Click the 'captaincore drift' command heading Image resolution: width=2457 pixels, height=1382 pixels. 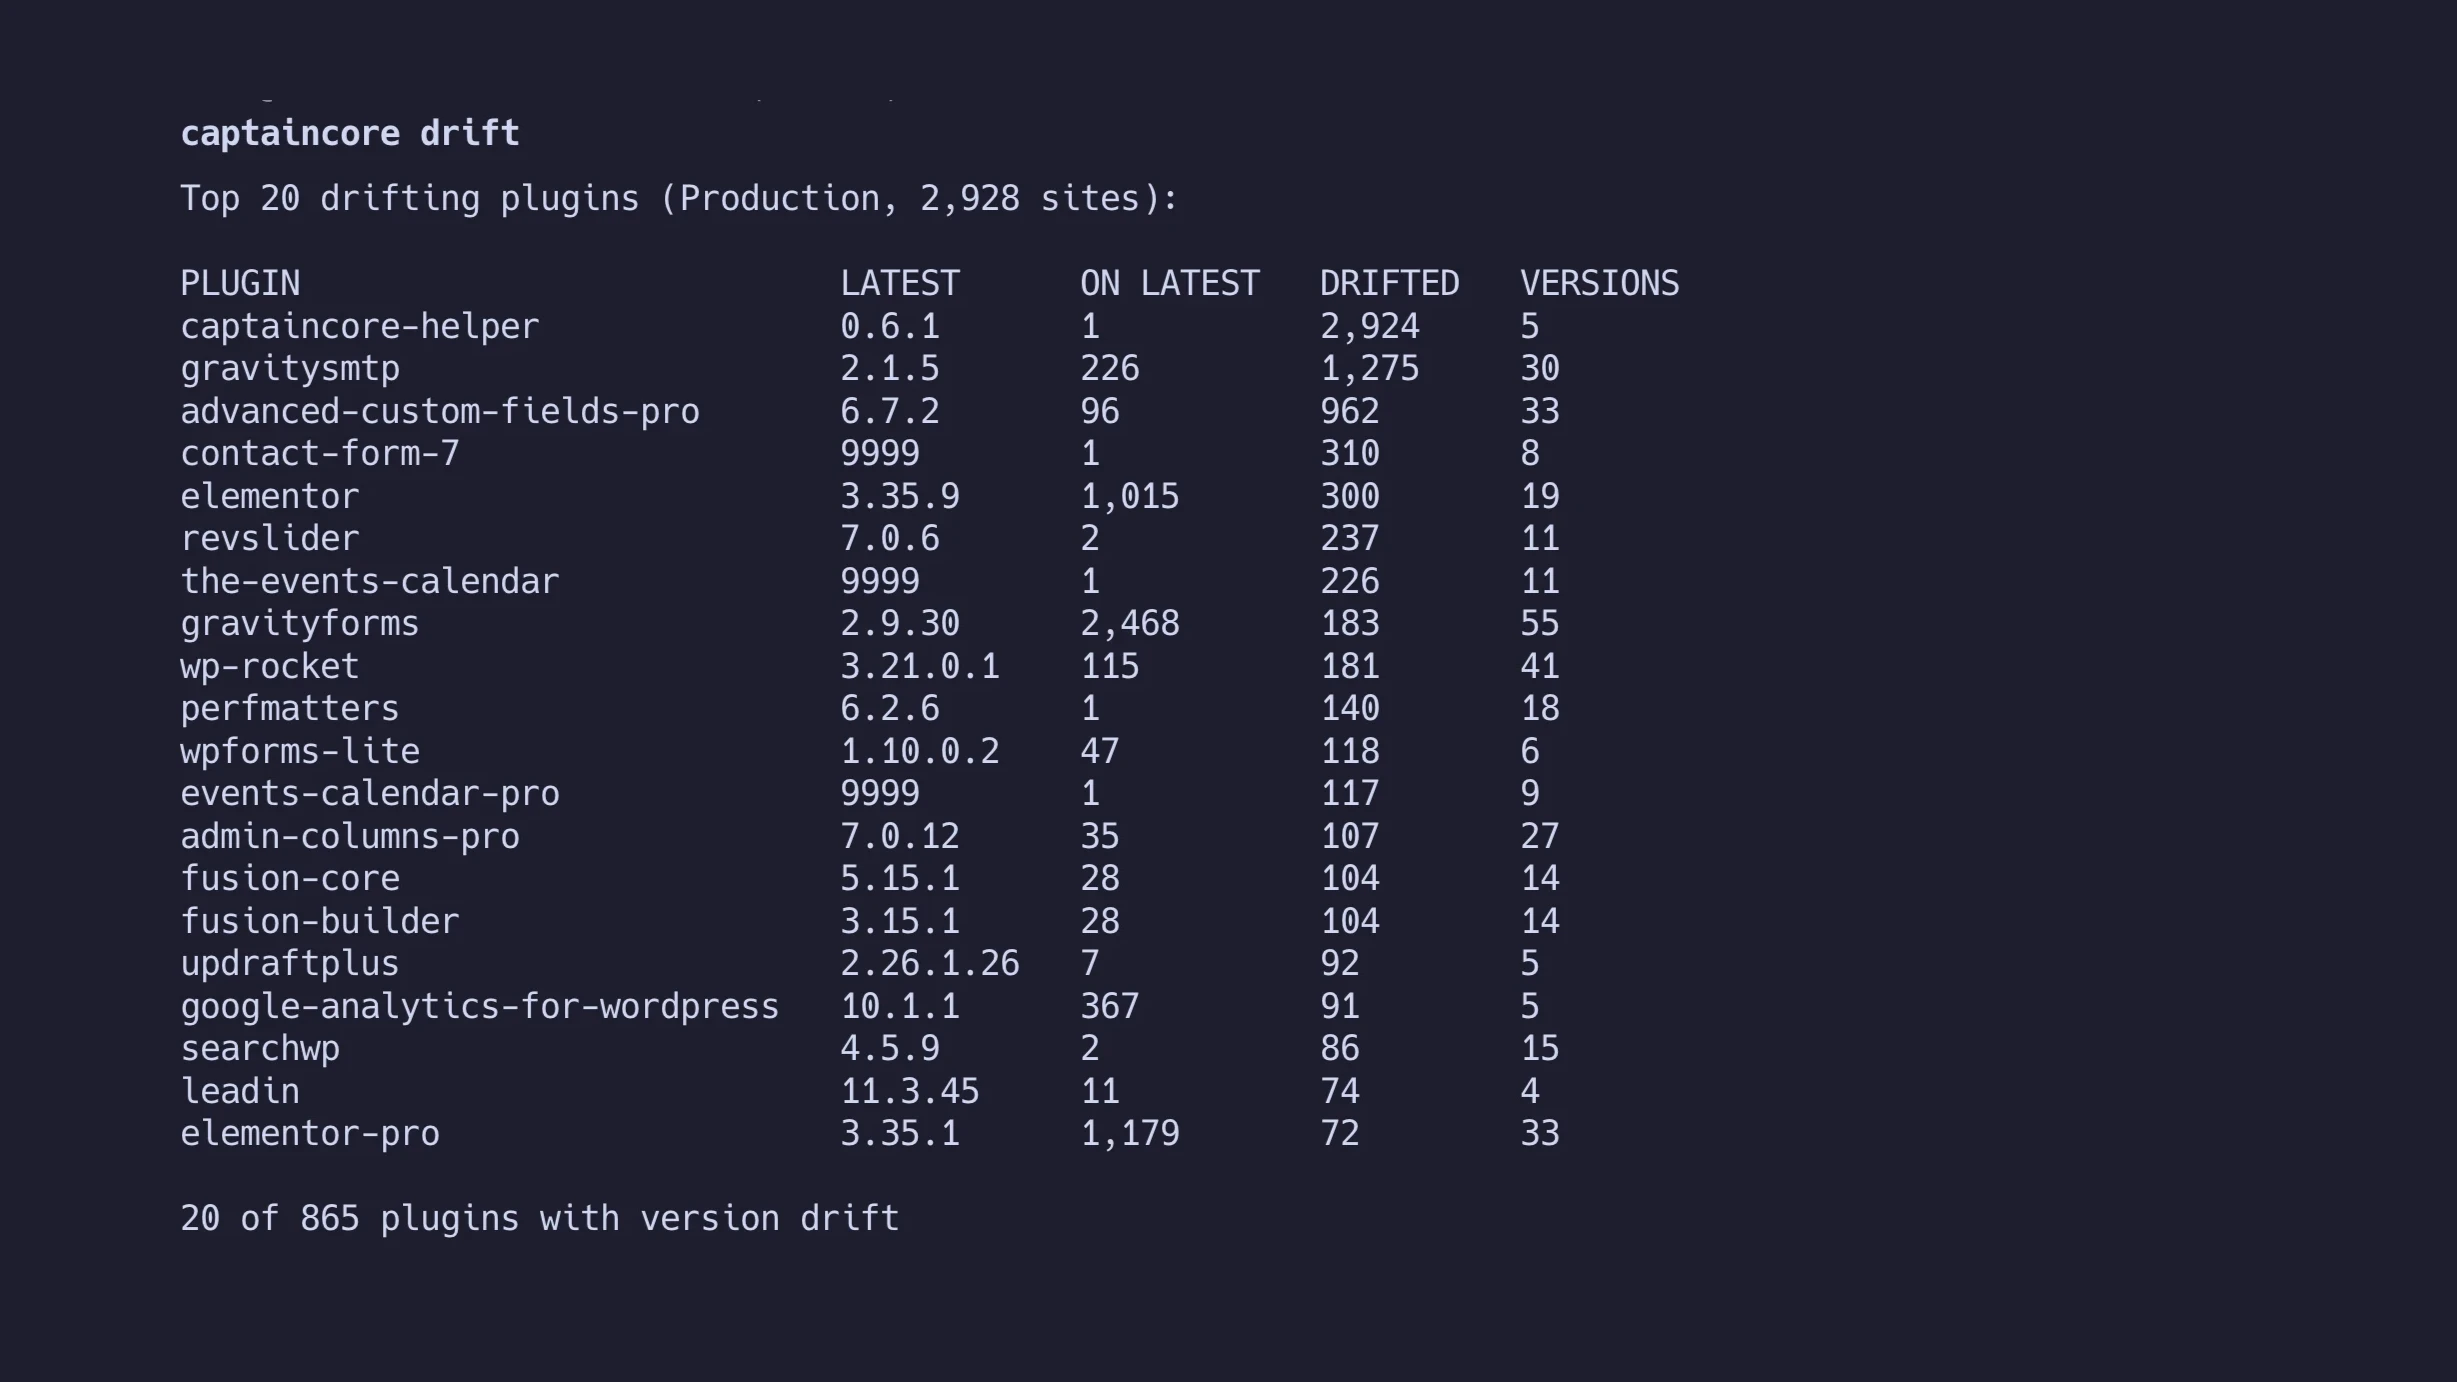[349, 133]
